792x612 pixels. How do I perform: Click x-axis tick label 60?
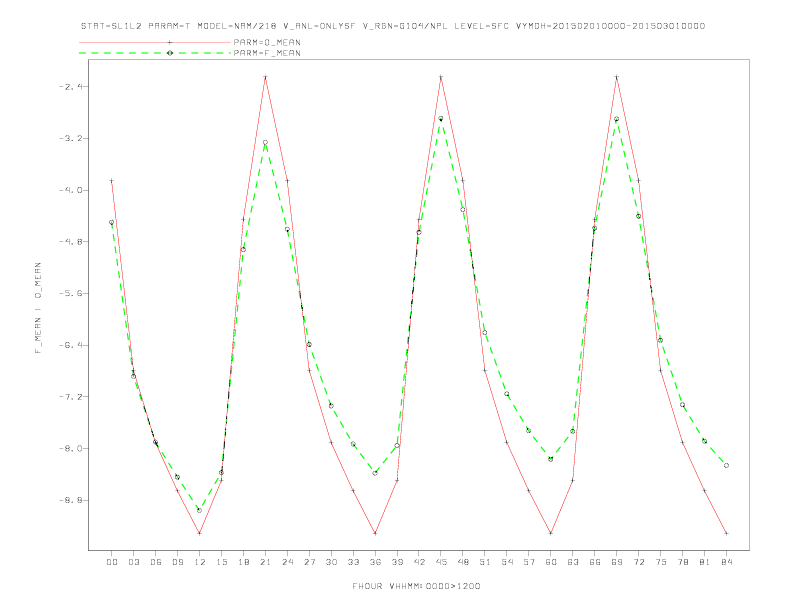(551, 562)
